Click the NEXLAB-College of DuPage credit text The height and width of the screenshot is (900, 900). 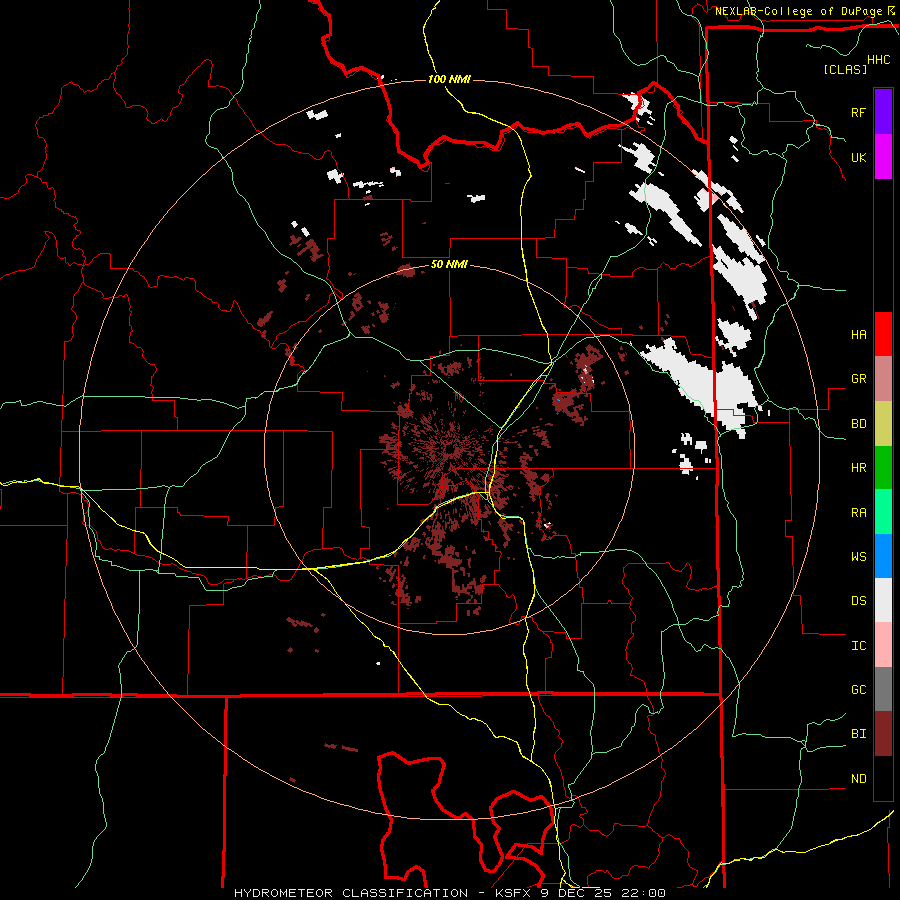tap(798, 11)
